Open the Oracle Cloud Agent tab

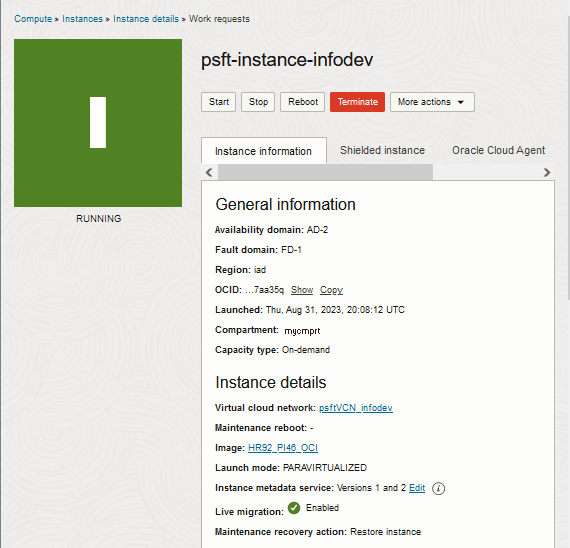click(498, 150)
